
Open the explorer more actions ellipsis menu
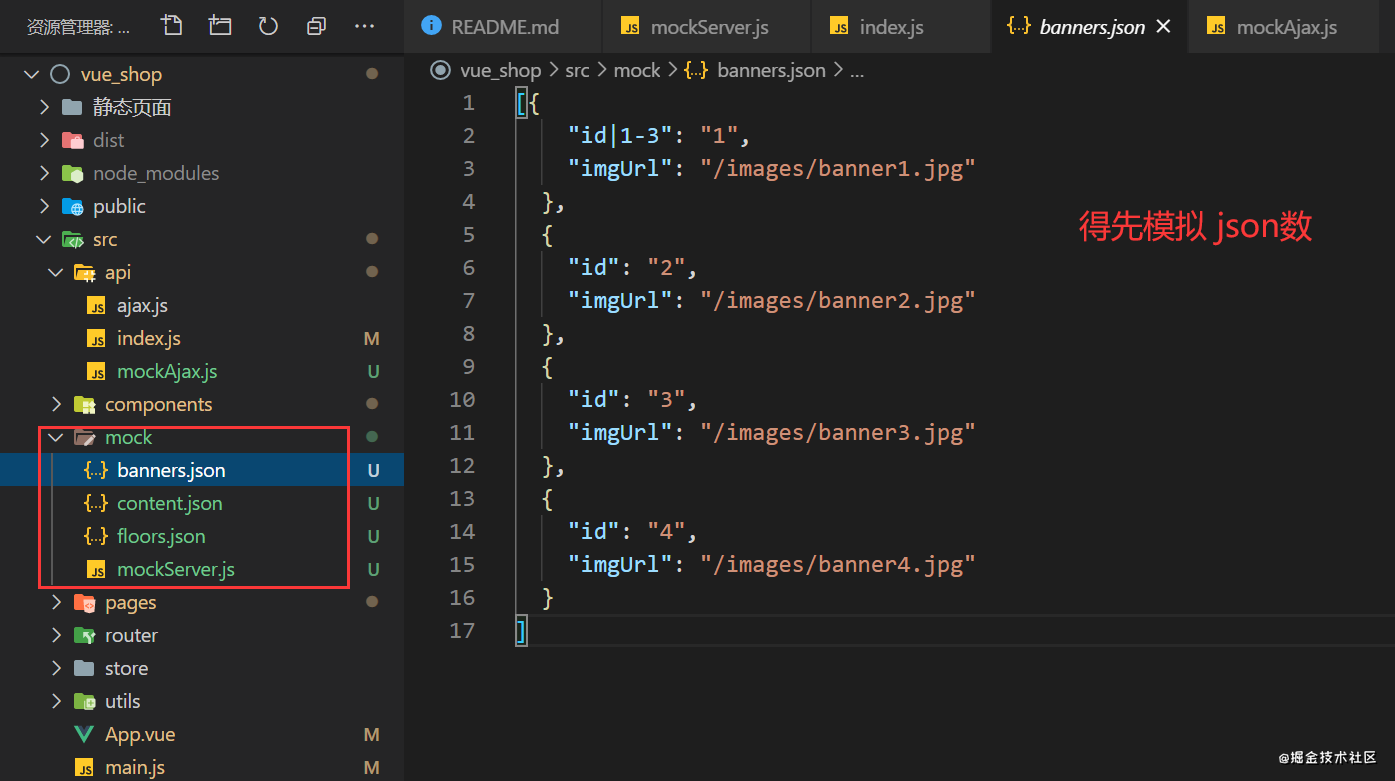click(365, 26)
